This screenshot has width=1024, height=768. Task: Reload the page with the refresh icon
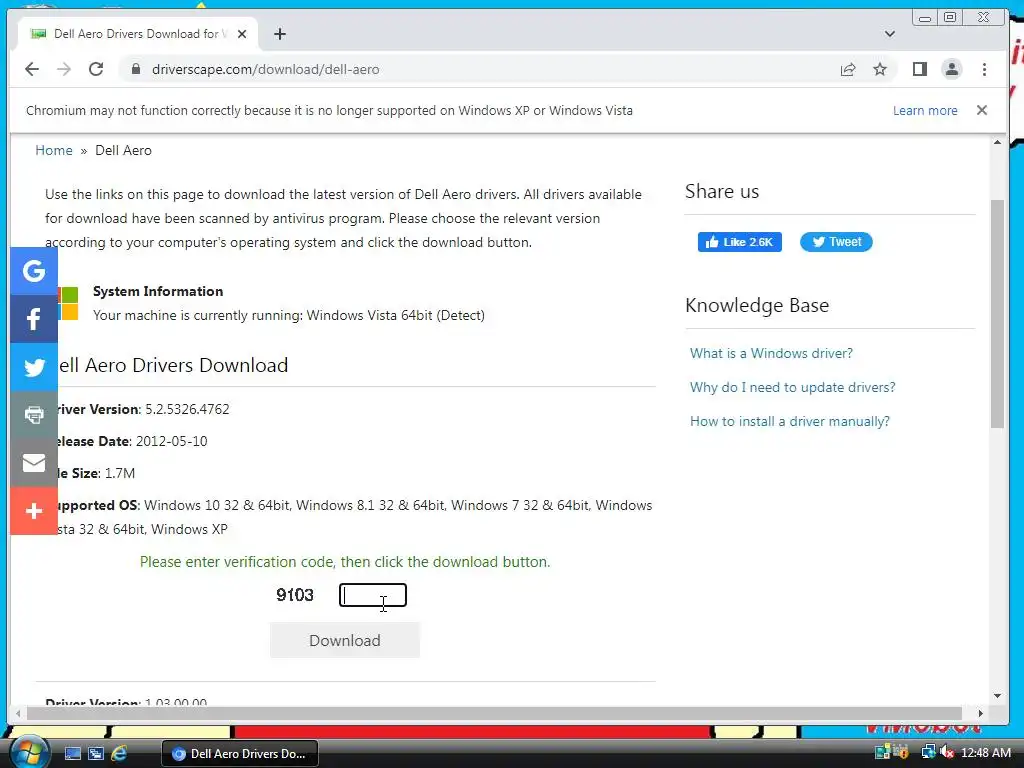tap(96, 69)
